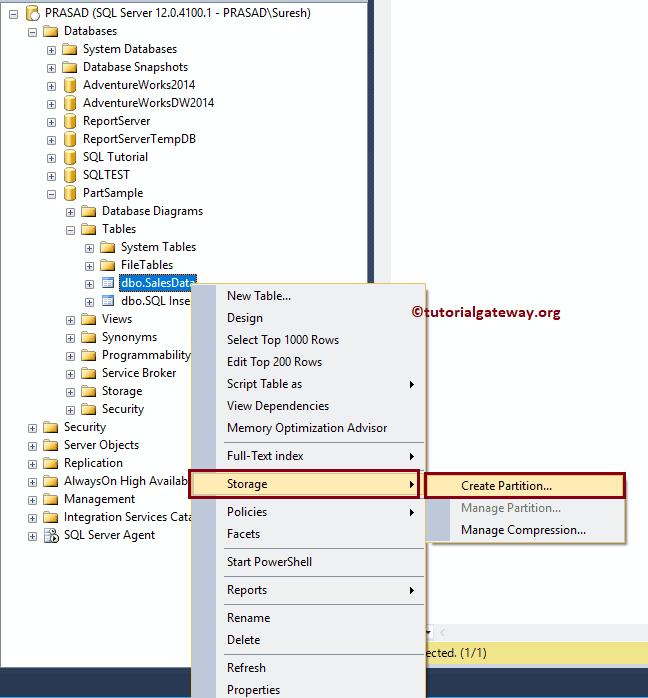Click the System Tables folder icon
Screen dimensions: 648x698
click(108, 247)
